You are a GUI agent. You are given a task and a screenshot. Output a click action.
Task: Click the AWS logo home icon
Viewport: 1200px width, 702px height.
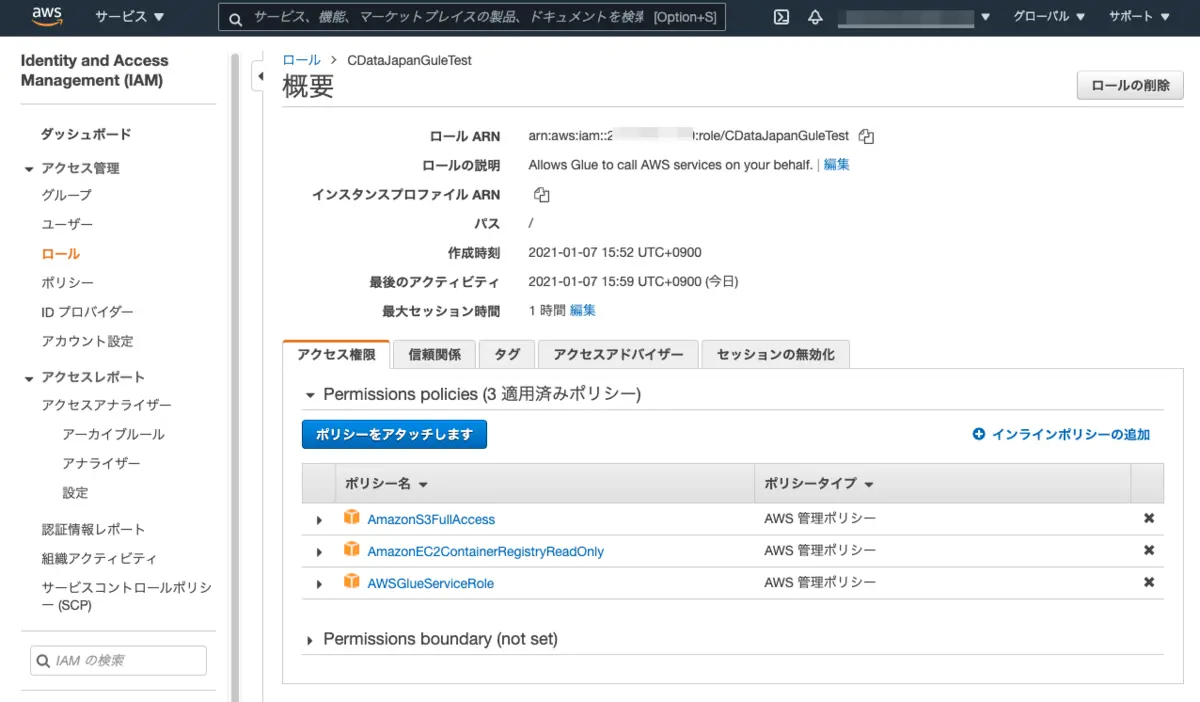coord(47,17)
